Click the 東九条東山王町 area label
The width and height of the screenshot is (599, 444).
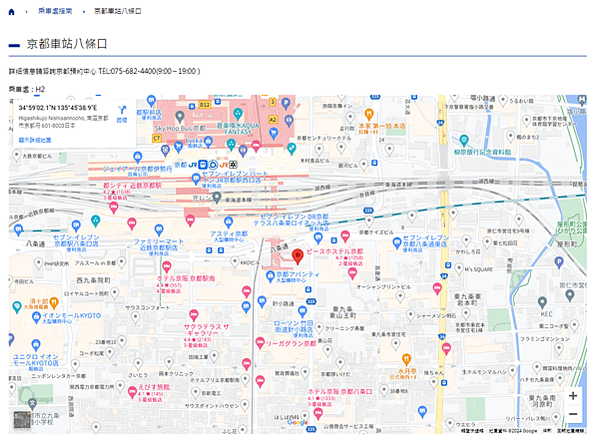click(x=343, y=312)
